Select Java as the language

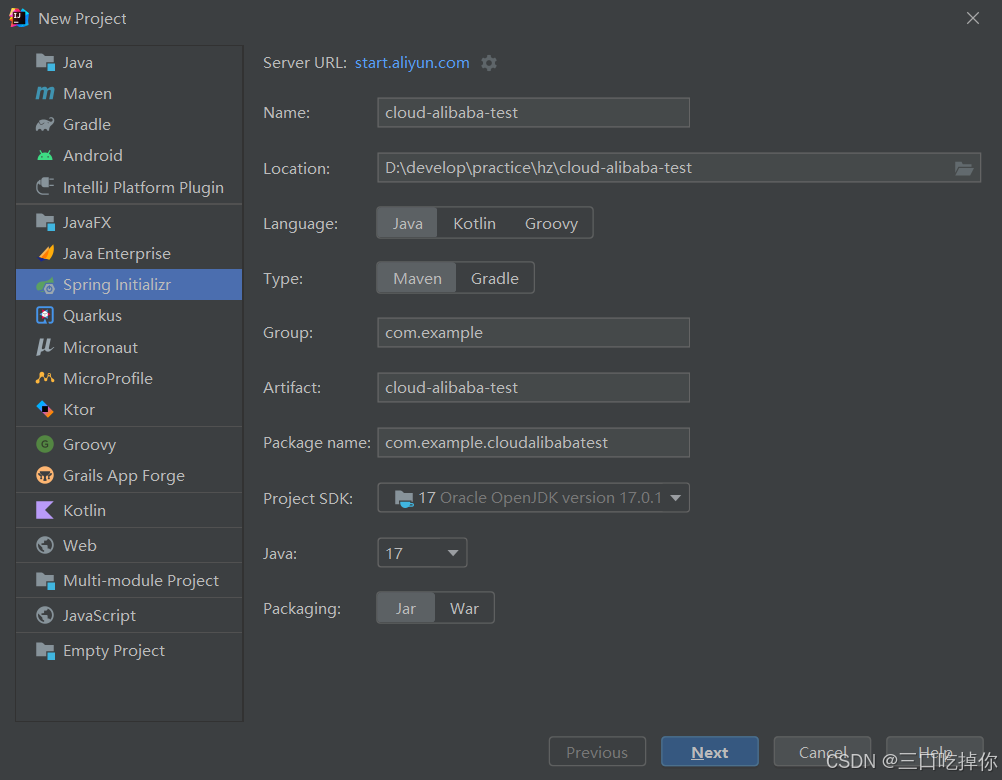click(x=407, y=223)
